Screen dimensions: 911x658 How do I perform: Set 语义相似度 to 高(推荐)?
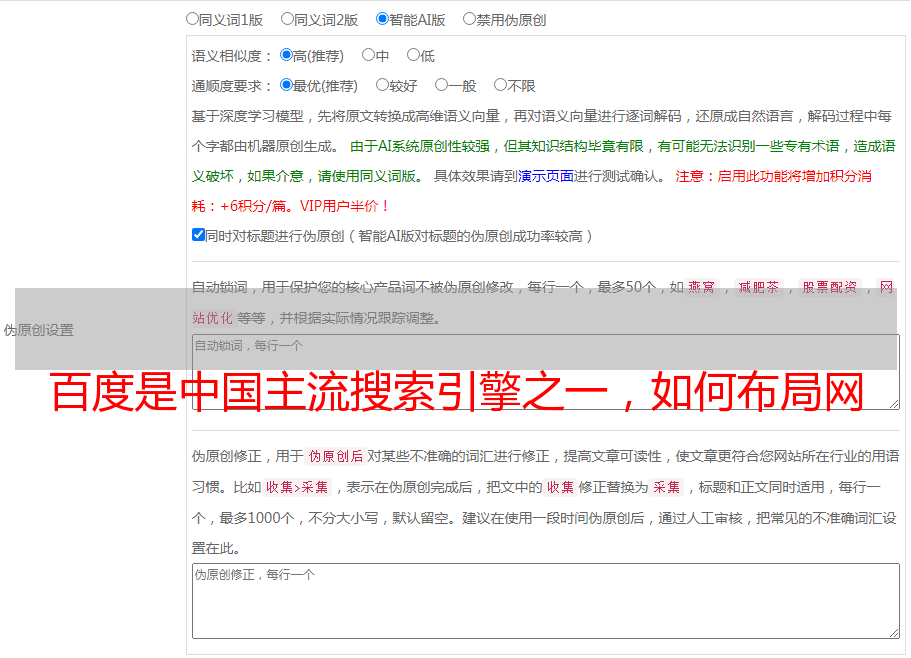pyautogui.click(x=286, y=55)
